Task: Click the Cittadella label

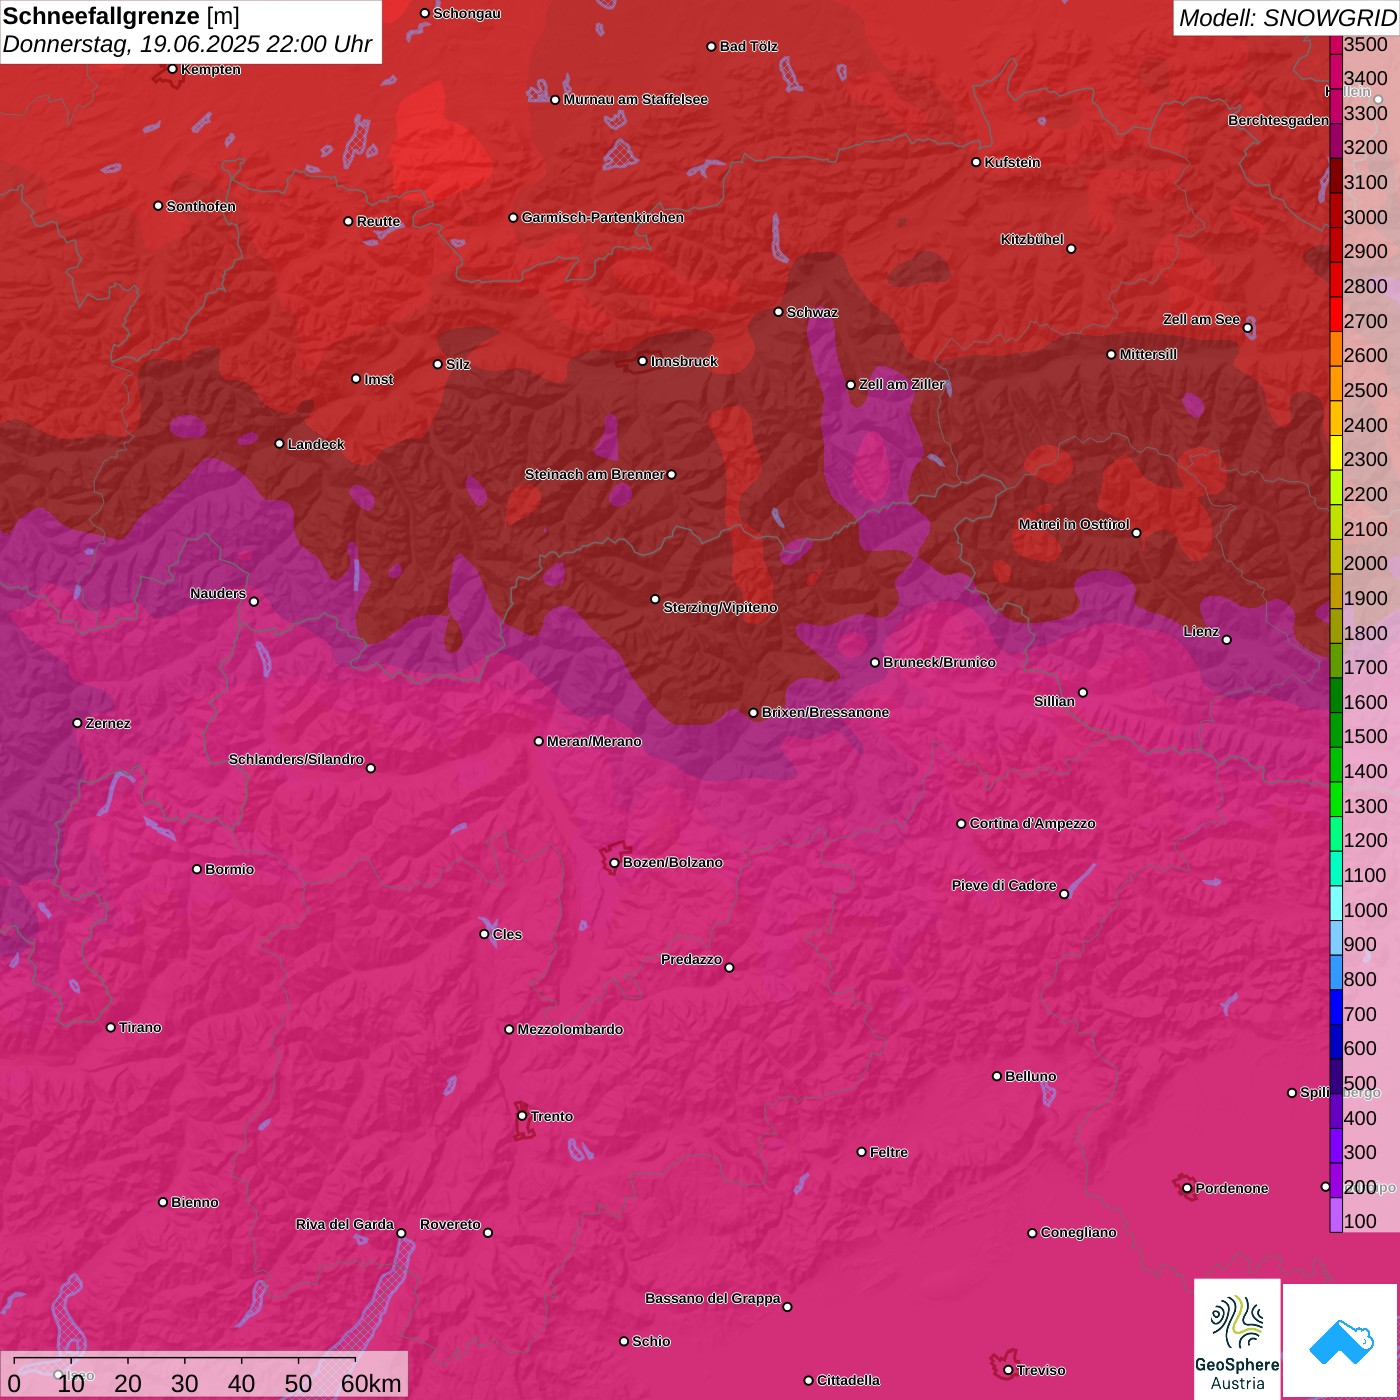Action: pyautogui.click(x=848, y=1380)
